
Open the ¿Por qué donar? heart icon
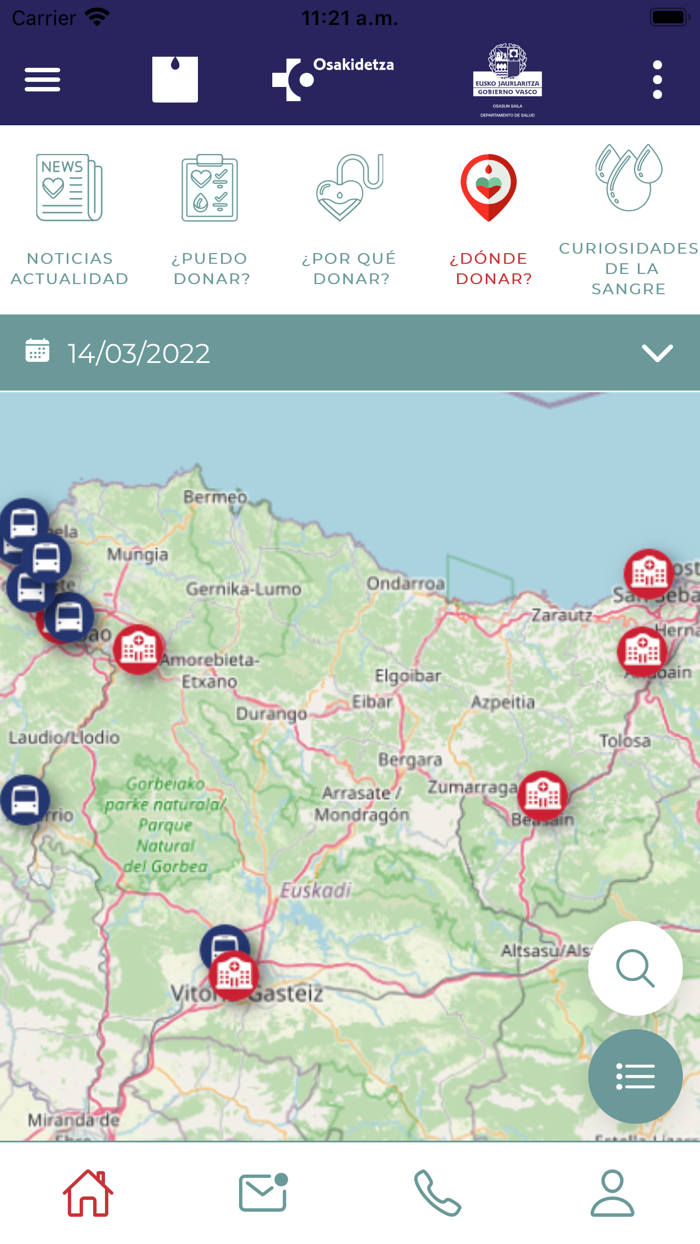click(x=350, y=188)
